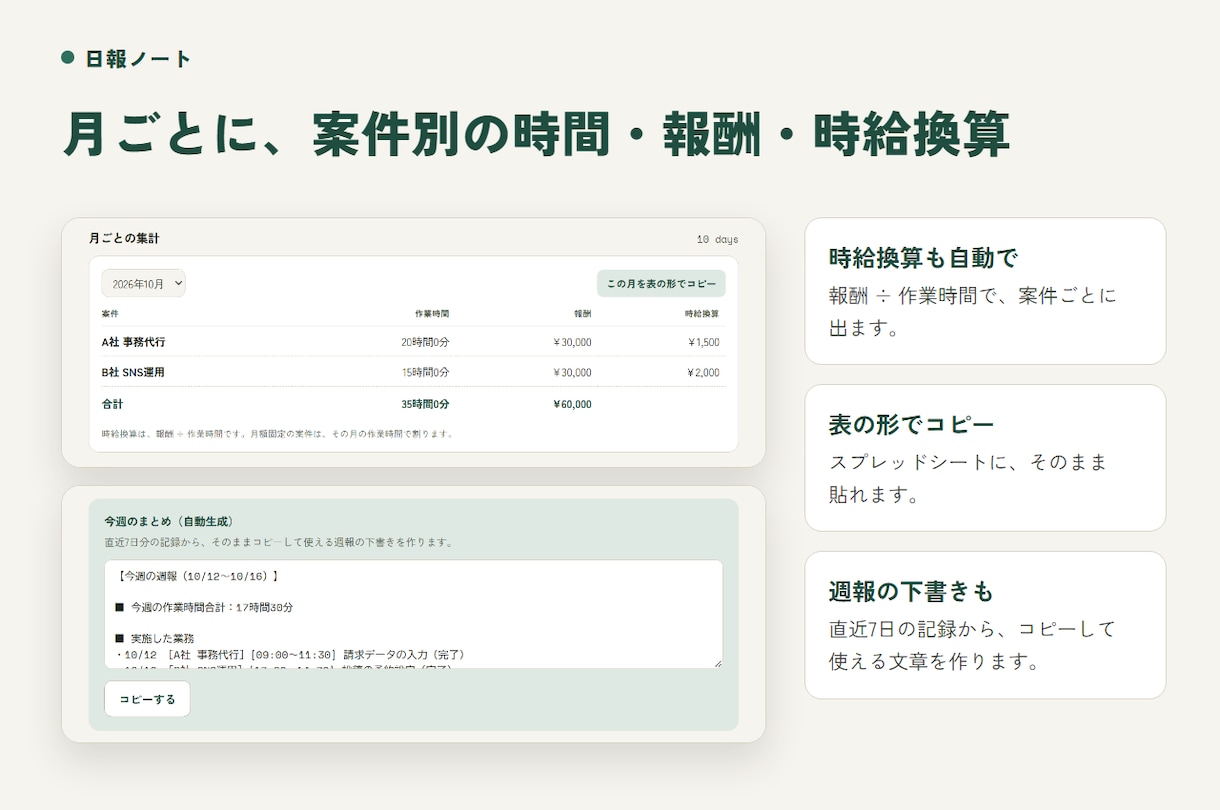Open the 2026年10月 month dropdown
The height and width of the screenshot is (810, 1220).
pos(143,283)
